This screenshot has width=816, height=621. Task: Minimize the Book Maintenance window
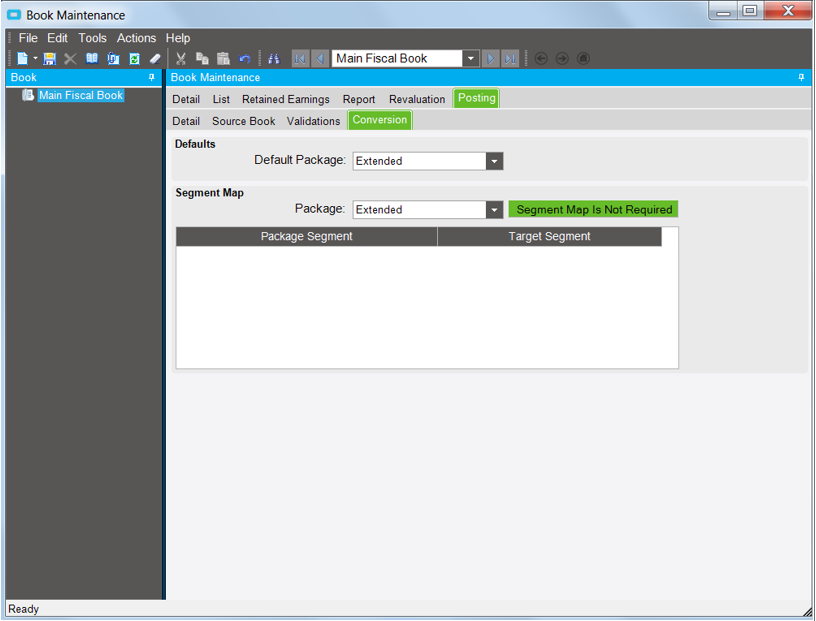(723, 10)
